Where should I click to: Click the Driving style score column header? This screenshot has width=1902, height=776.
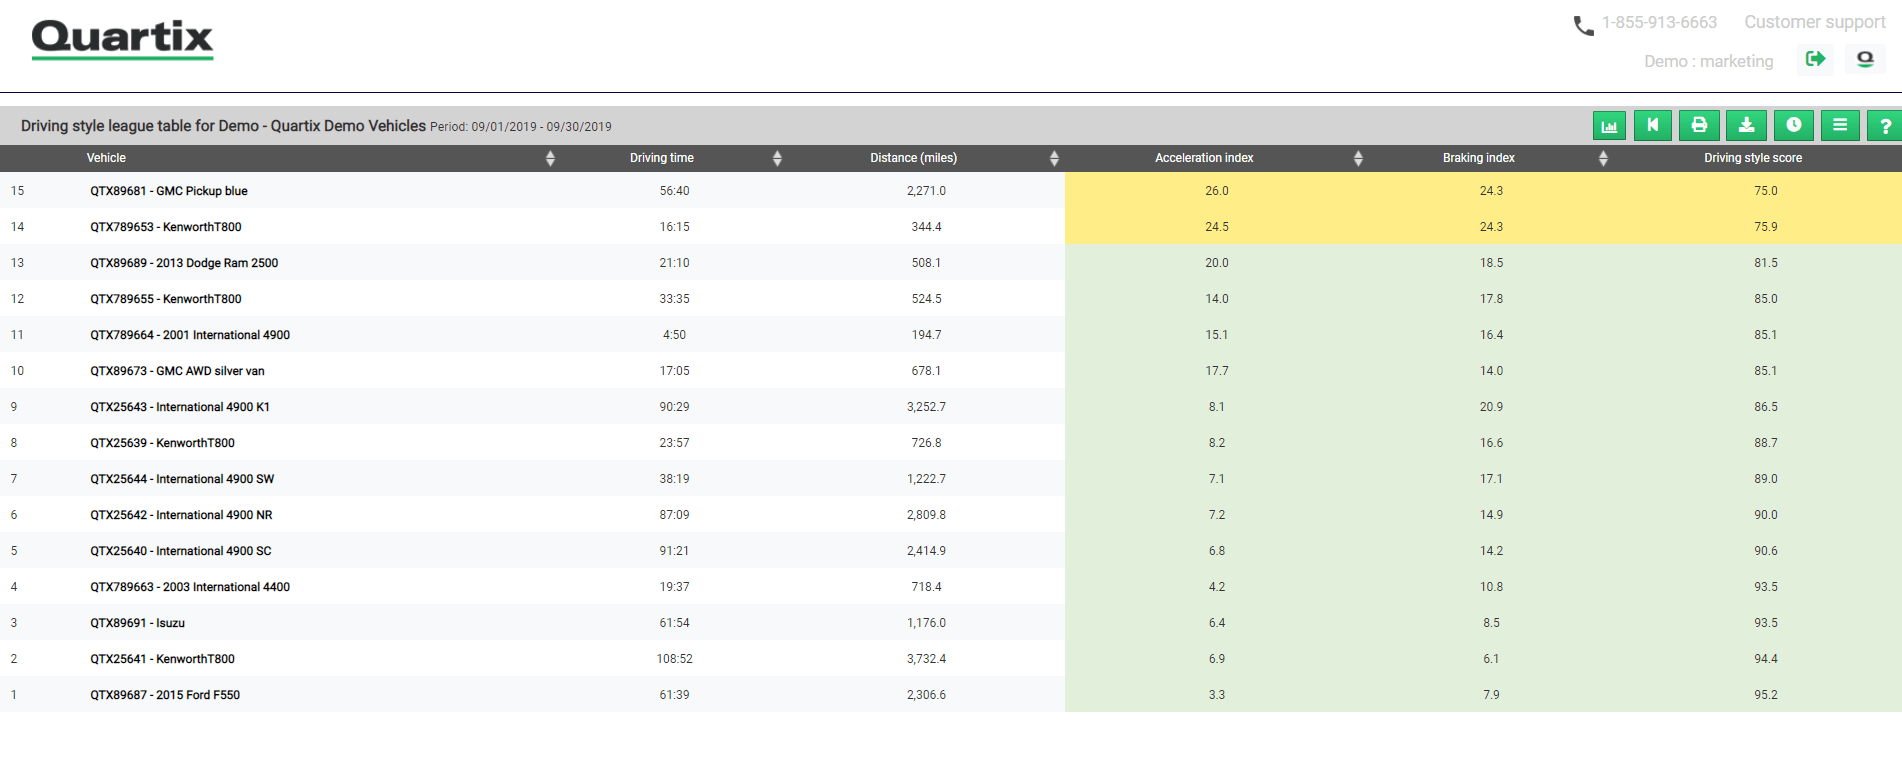click(x=1753, y=158)
